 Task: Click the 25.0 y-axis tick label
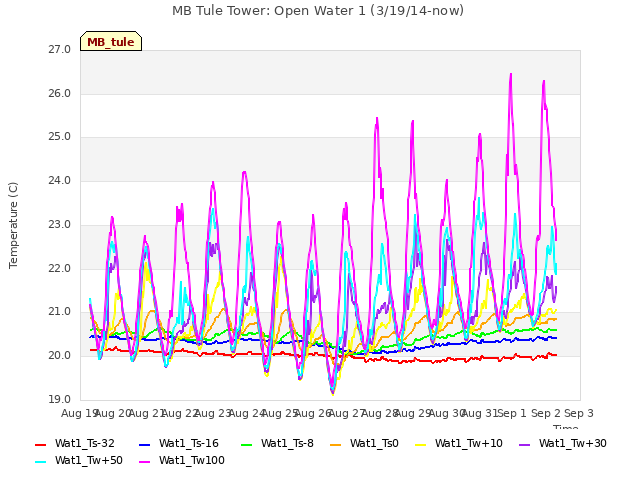(60, 137)
